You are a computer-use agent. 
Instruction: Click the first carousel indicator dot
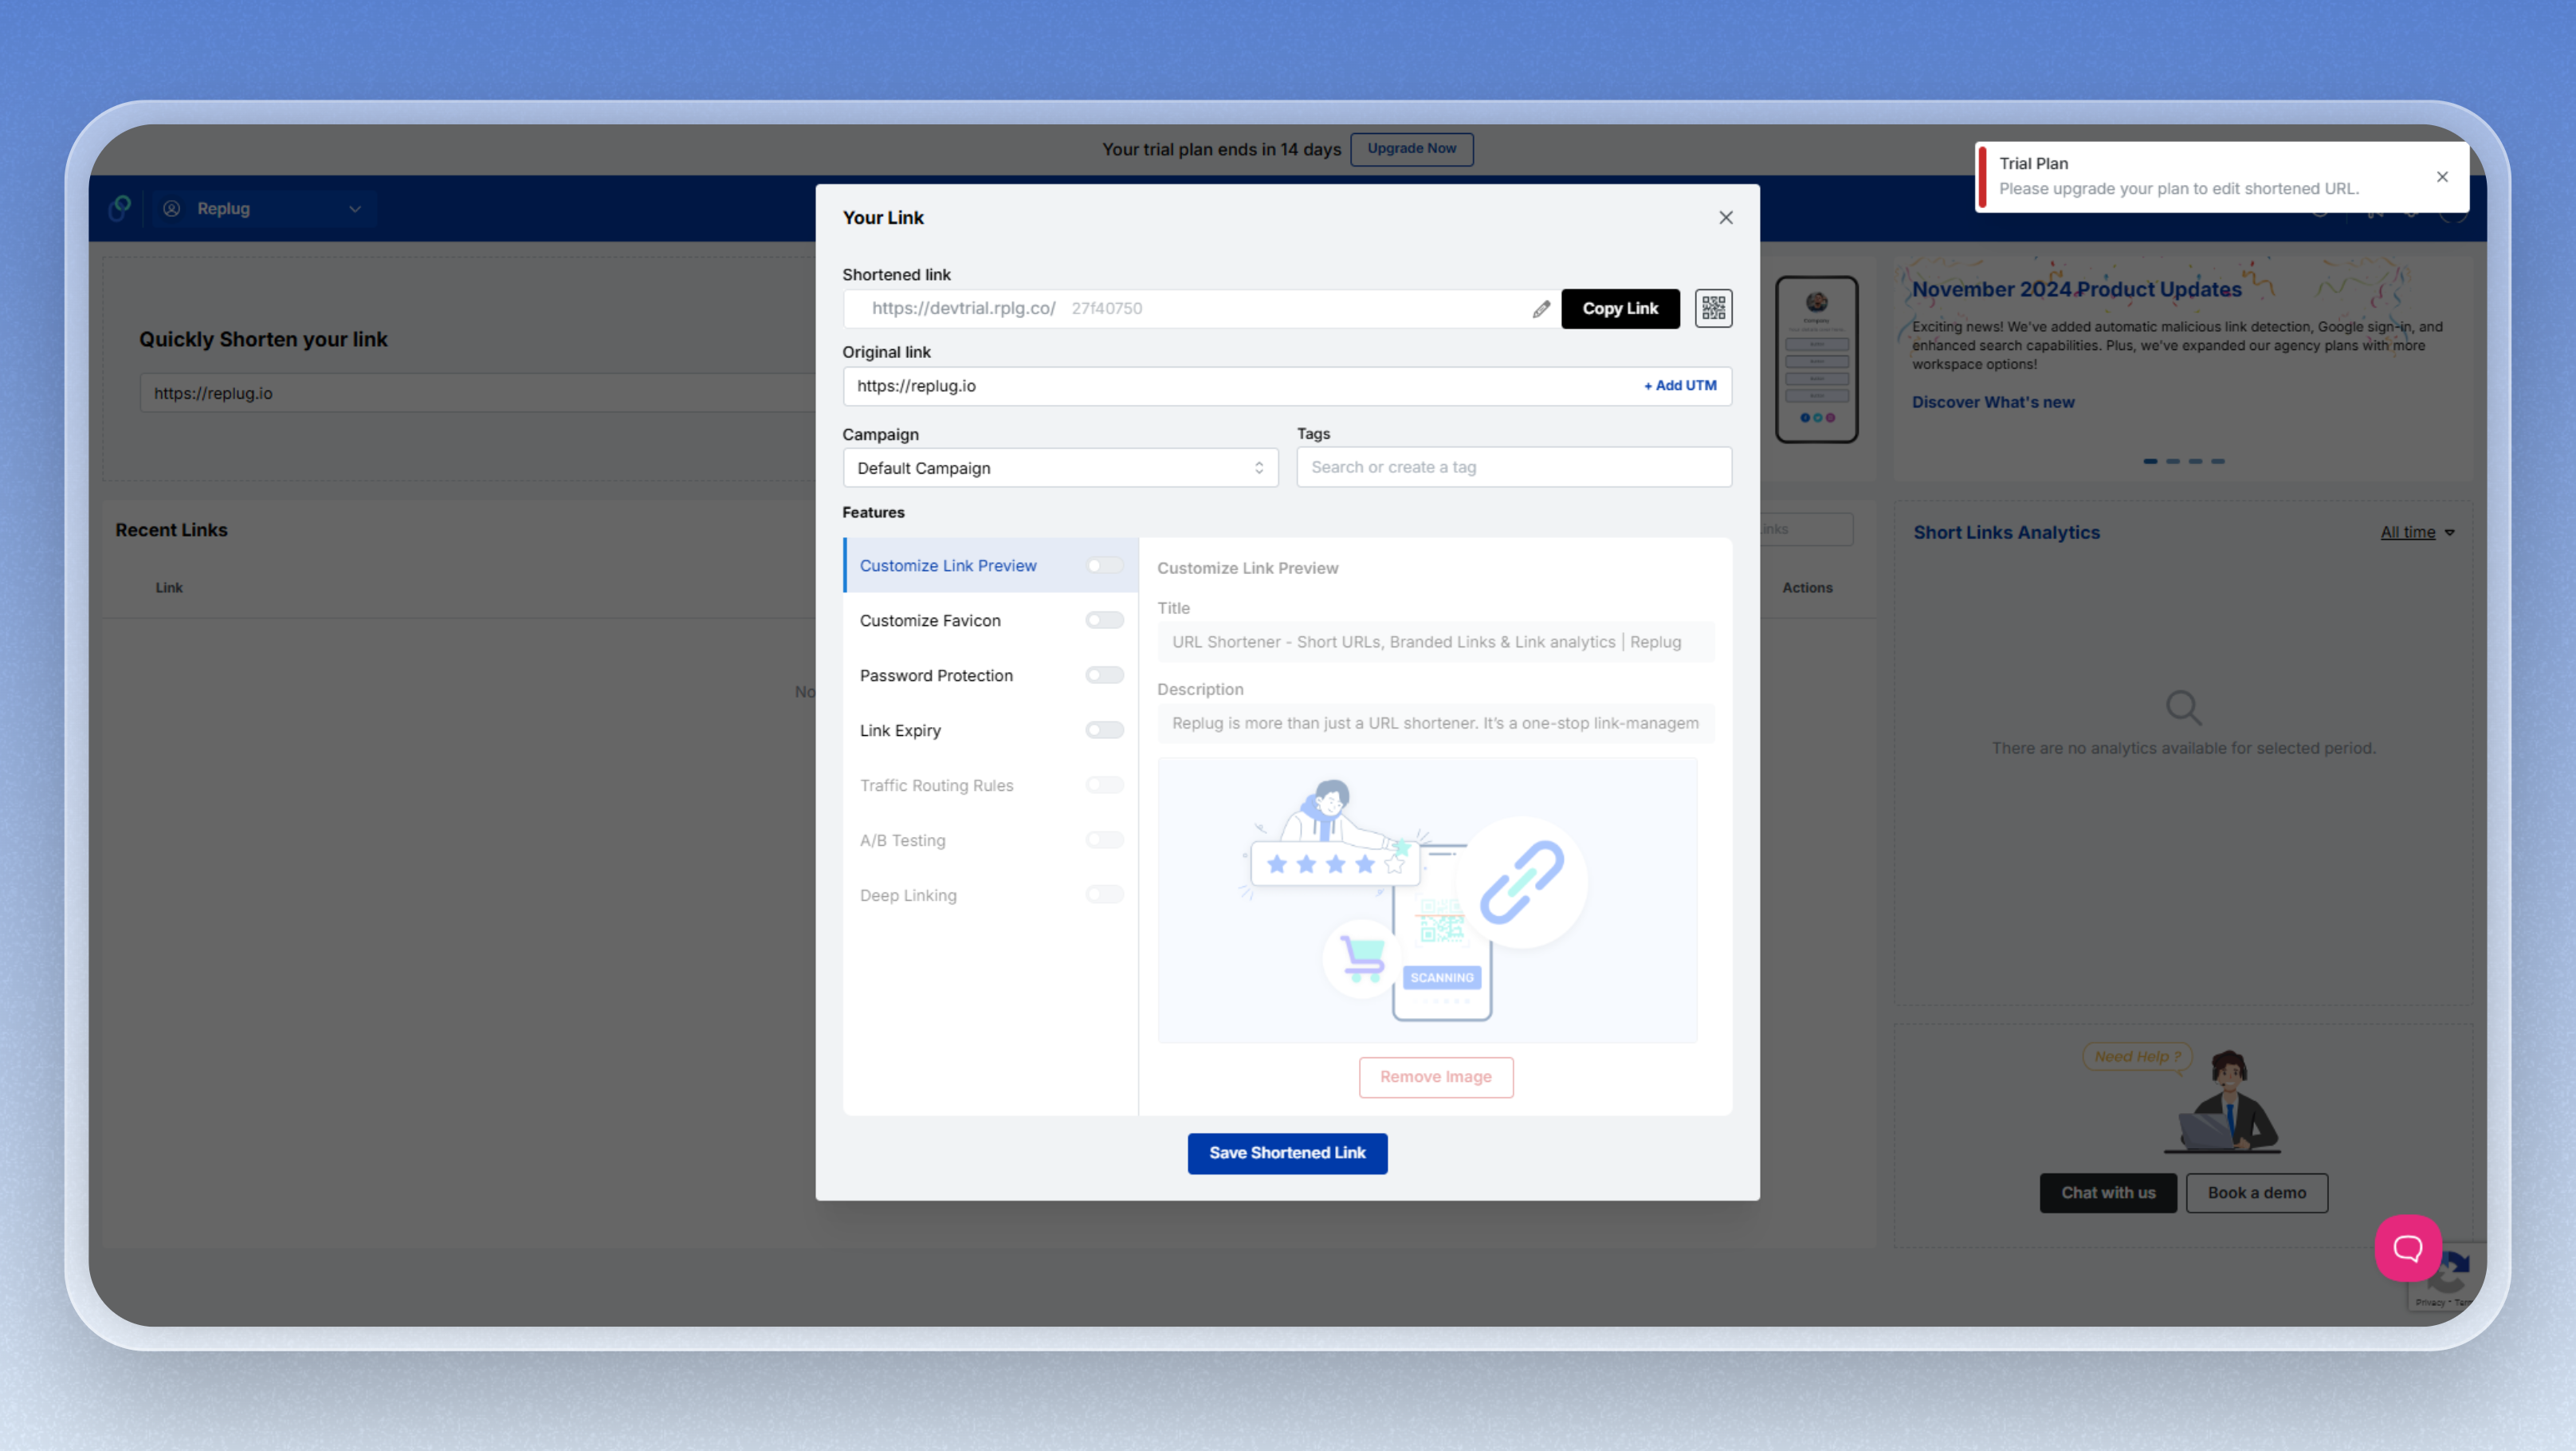click(x=2150, y=461)
